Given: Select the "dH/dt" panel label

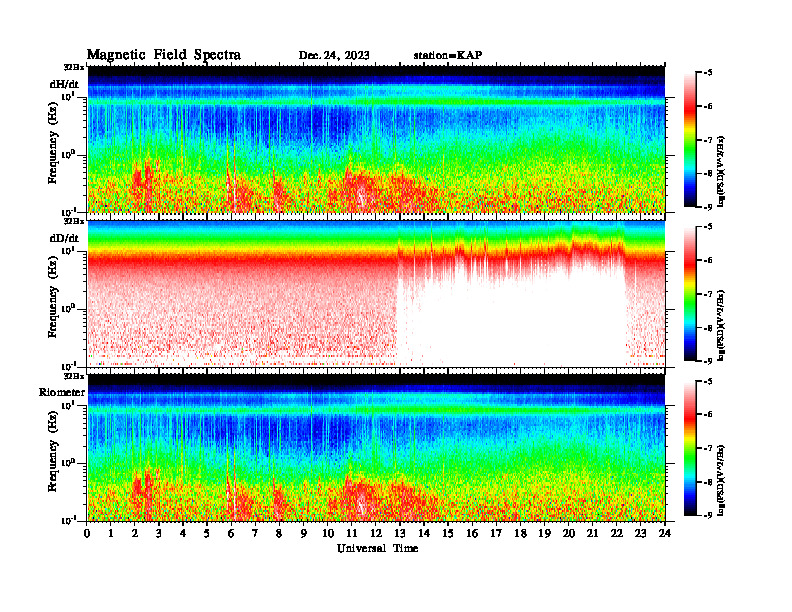Looking at the screenshot, I should [x=64, y=84].
